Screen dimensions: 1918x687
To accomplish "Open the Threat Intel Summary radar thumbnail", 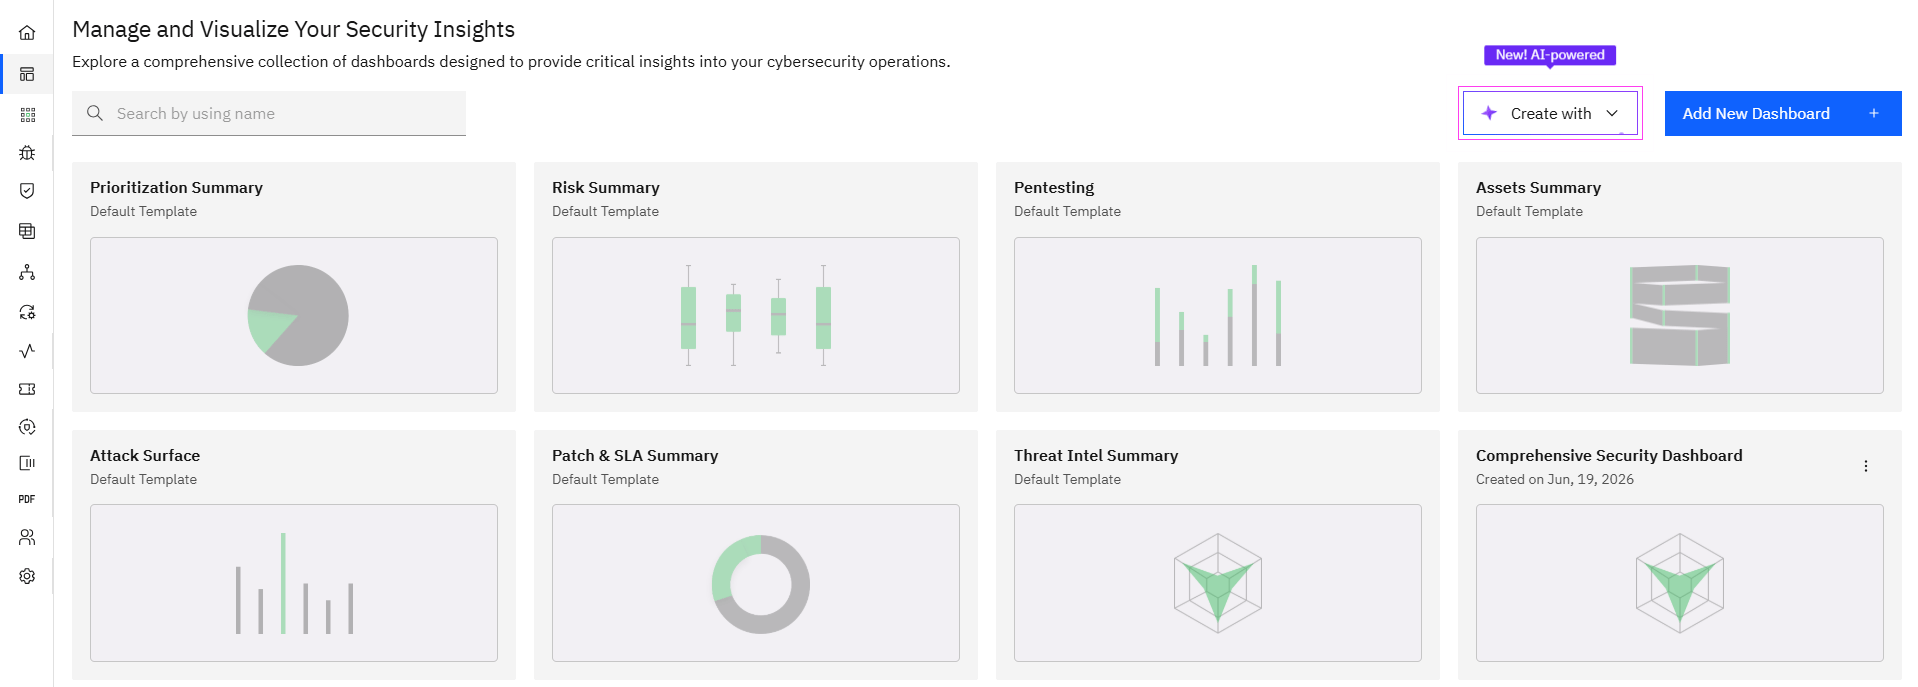I will [1218, 583].
